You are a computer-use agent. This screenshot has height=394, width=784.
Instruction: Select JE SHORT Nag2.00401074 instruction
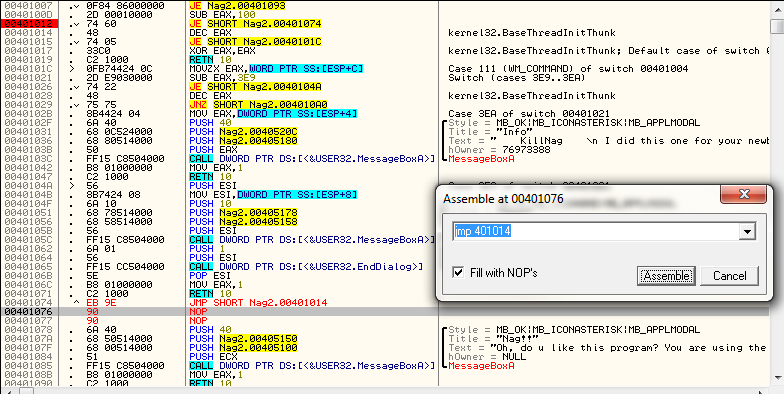(x=255, y=24)
